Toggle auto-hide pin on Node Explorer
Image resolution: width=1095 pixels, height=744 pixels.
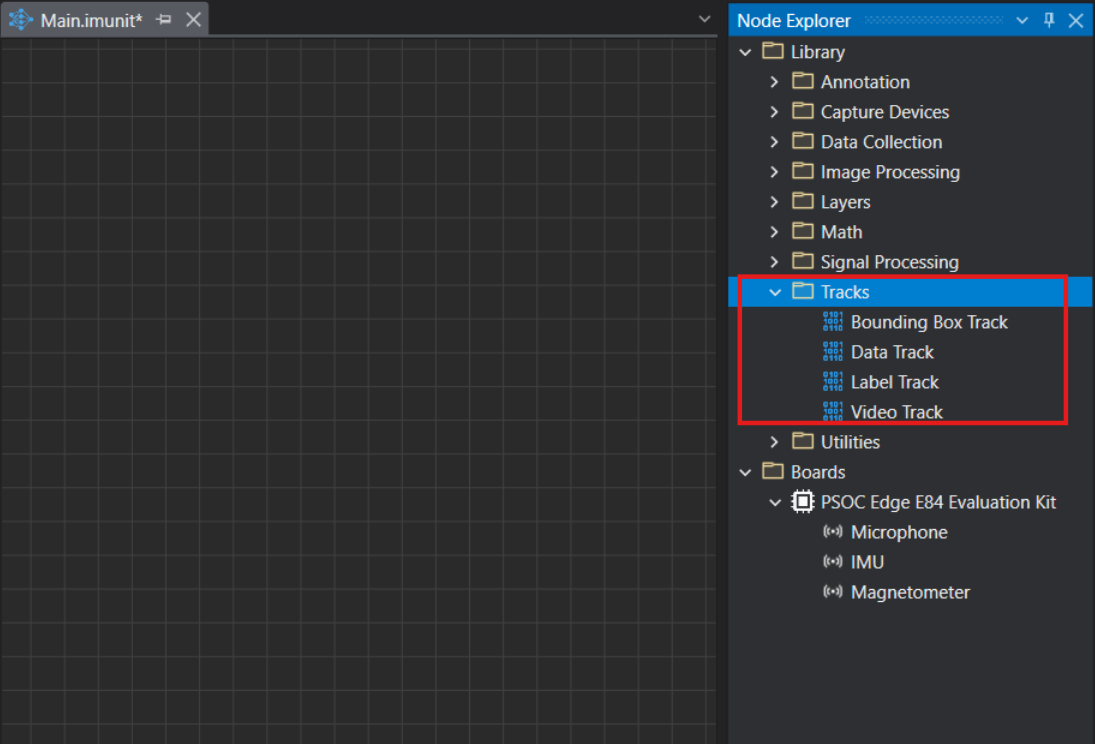coord(1049,20)
